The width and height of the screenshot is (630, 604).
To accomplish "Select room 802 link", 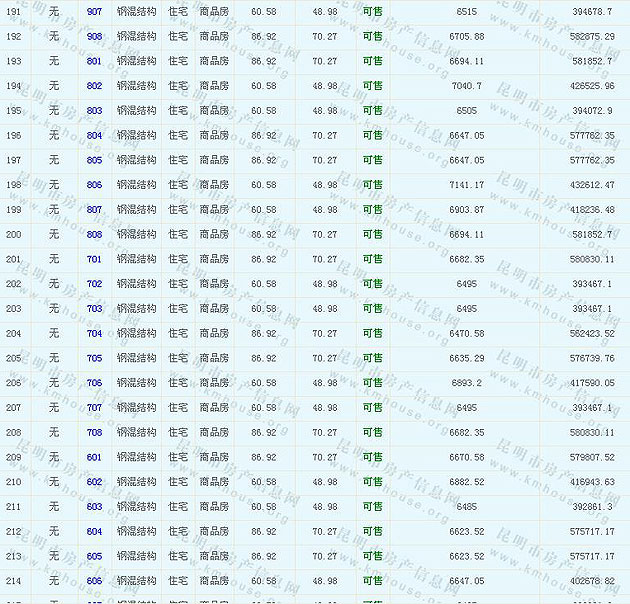I will click(x=94, y=86).
